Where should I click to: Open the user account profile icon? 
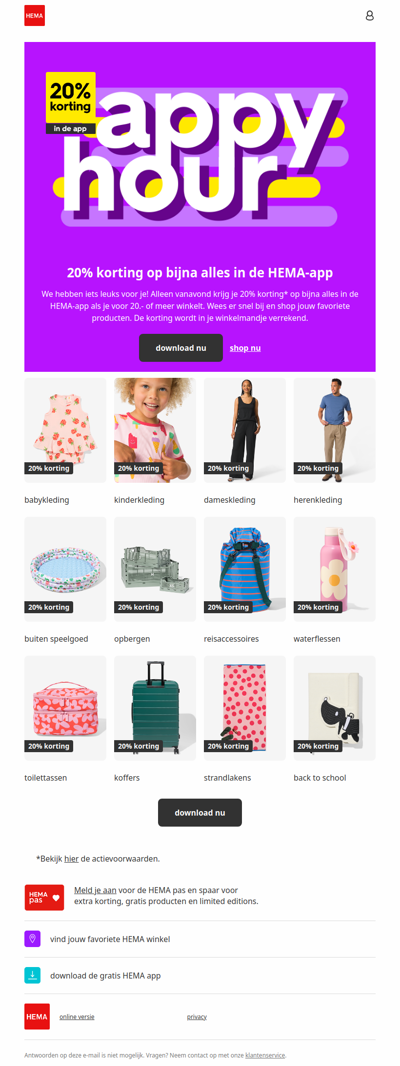(x=369, y=15)
